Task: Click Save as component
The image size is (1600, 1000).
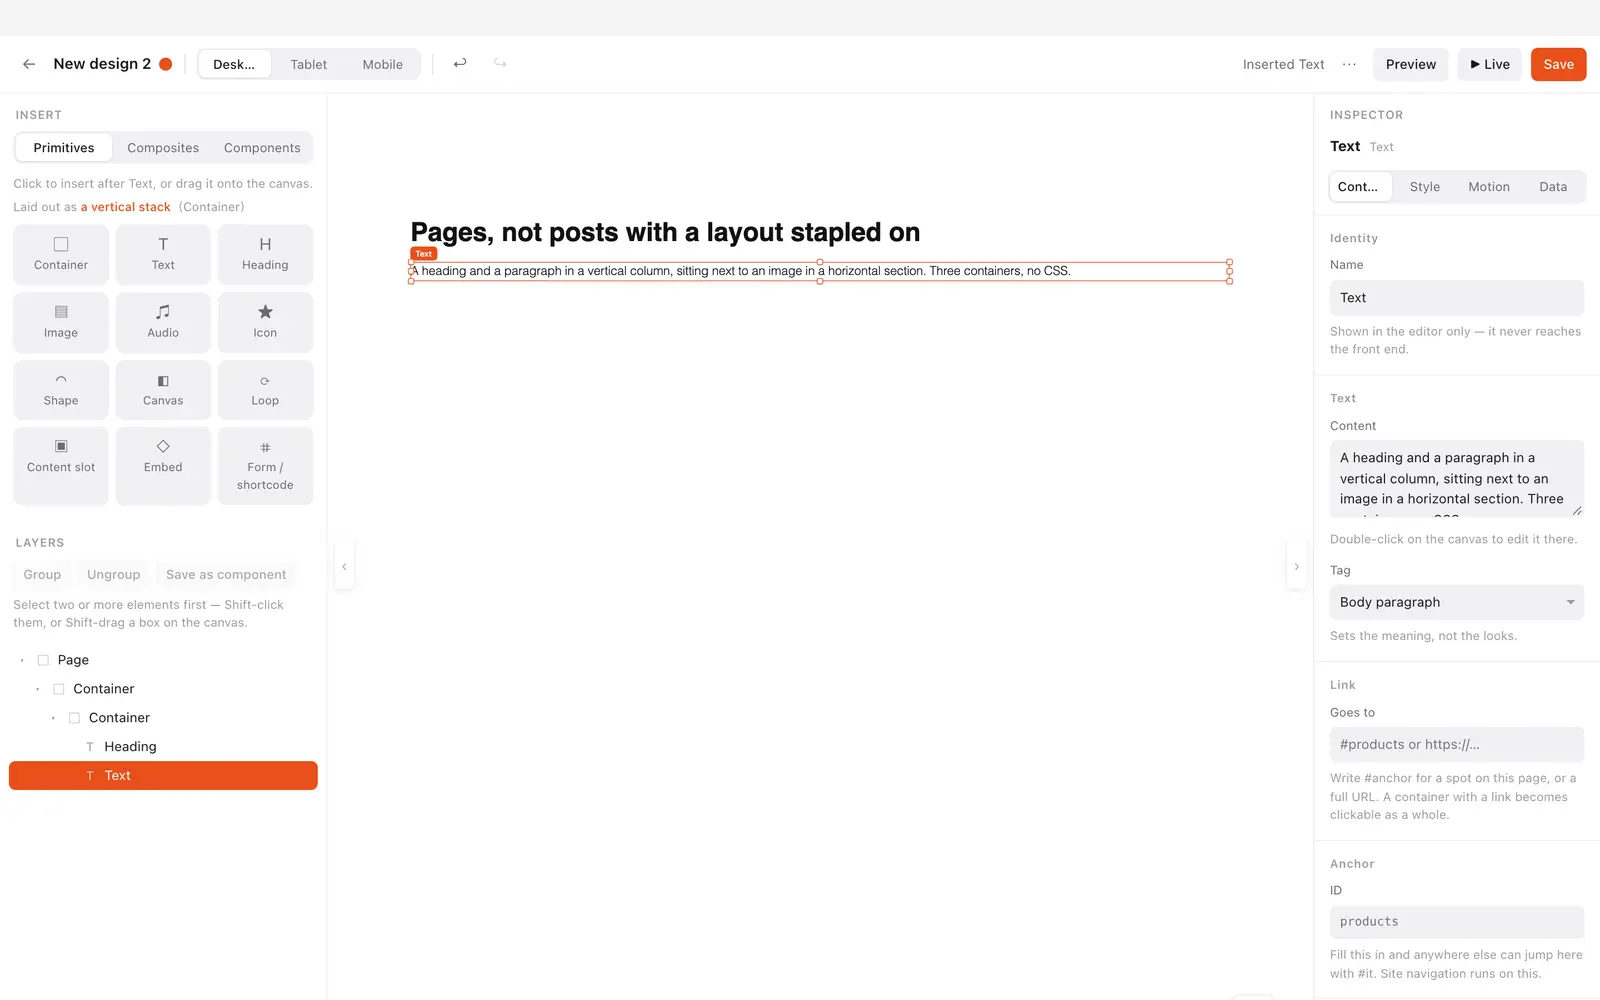Action: click(226, 575)
